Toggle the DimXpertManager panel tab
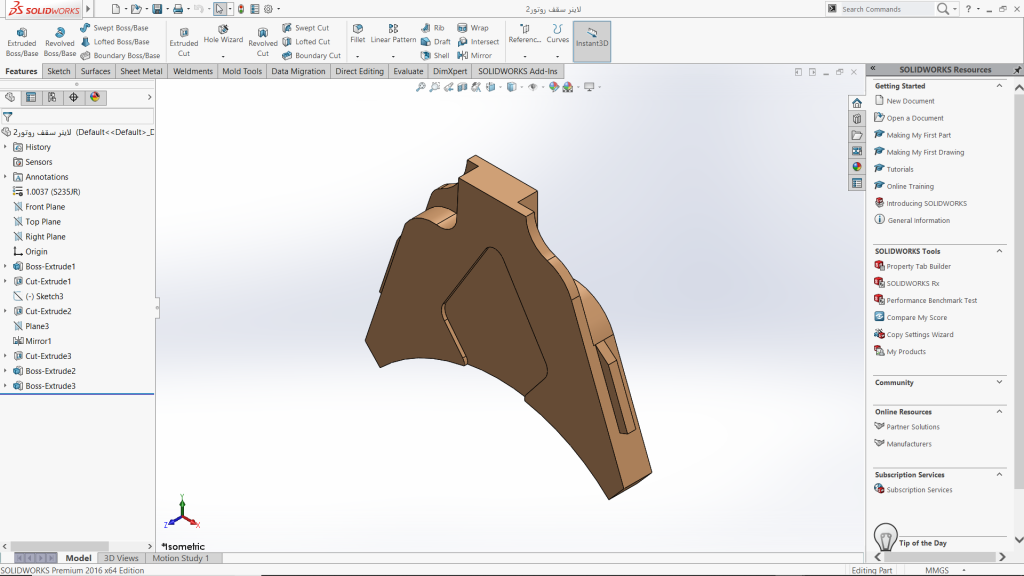Viewport: 1024px width, 576px height. click(x=73, y=97)
